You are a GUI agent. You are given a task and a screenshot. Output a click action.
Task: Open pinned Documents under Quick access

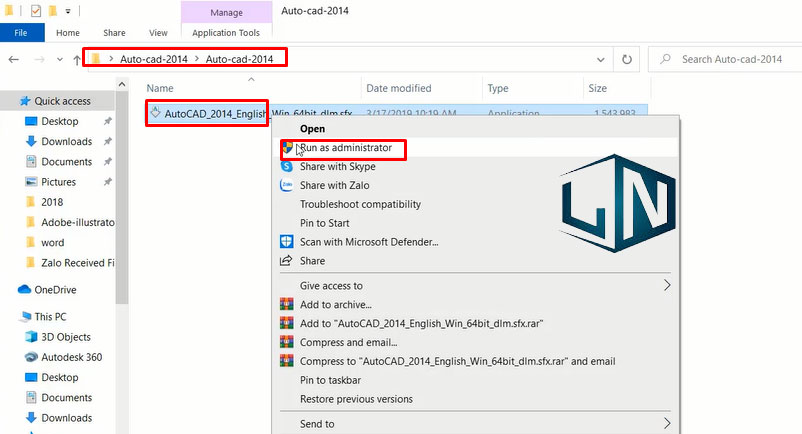point(66,162)
